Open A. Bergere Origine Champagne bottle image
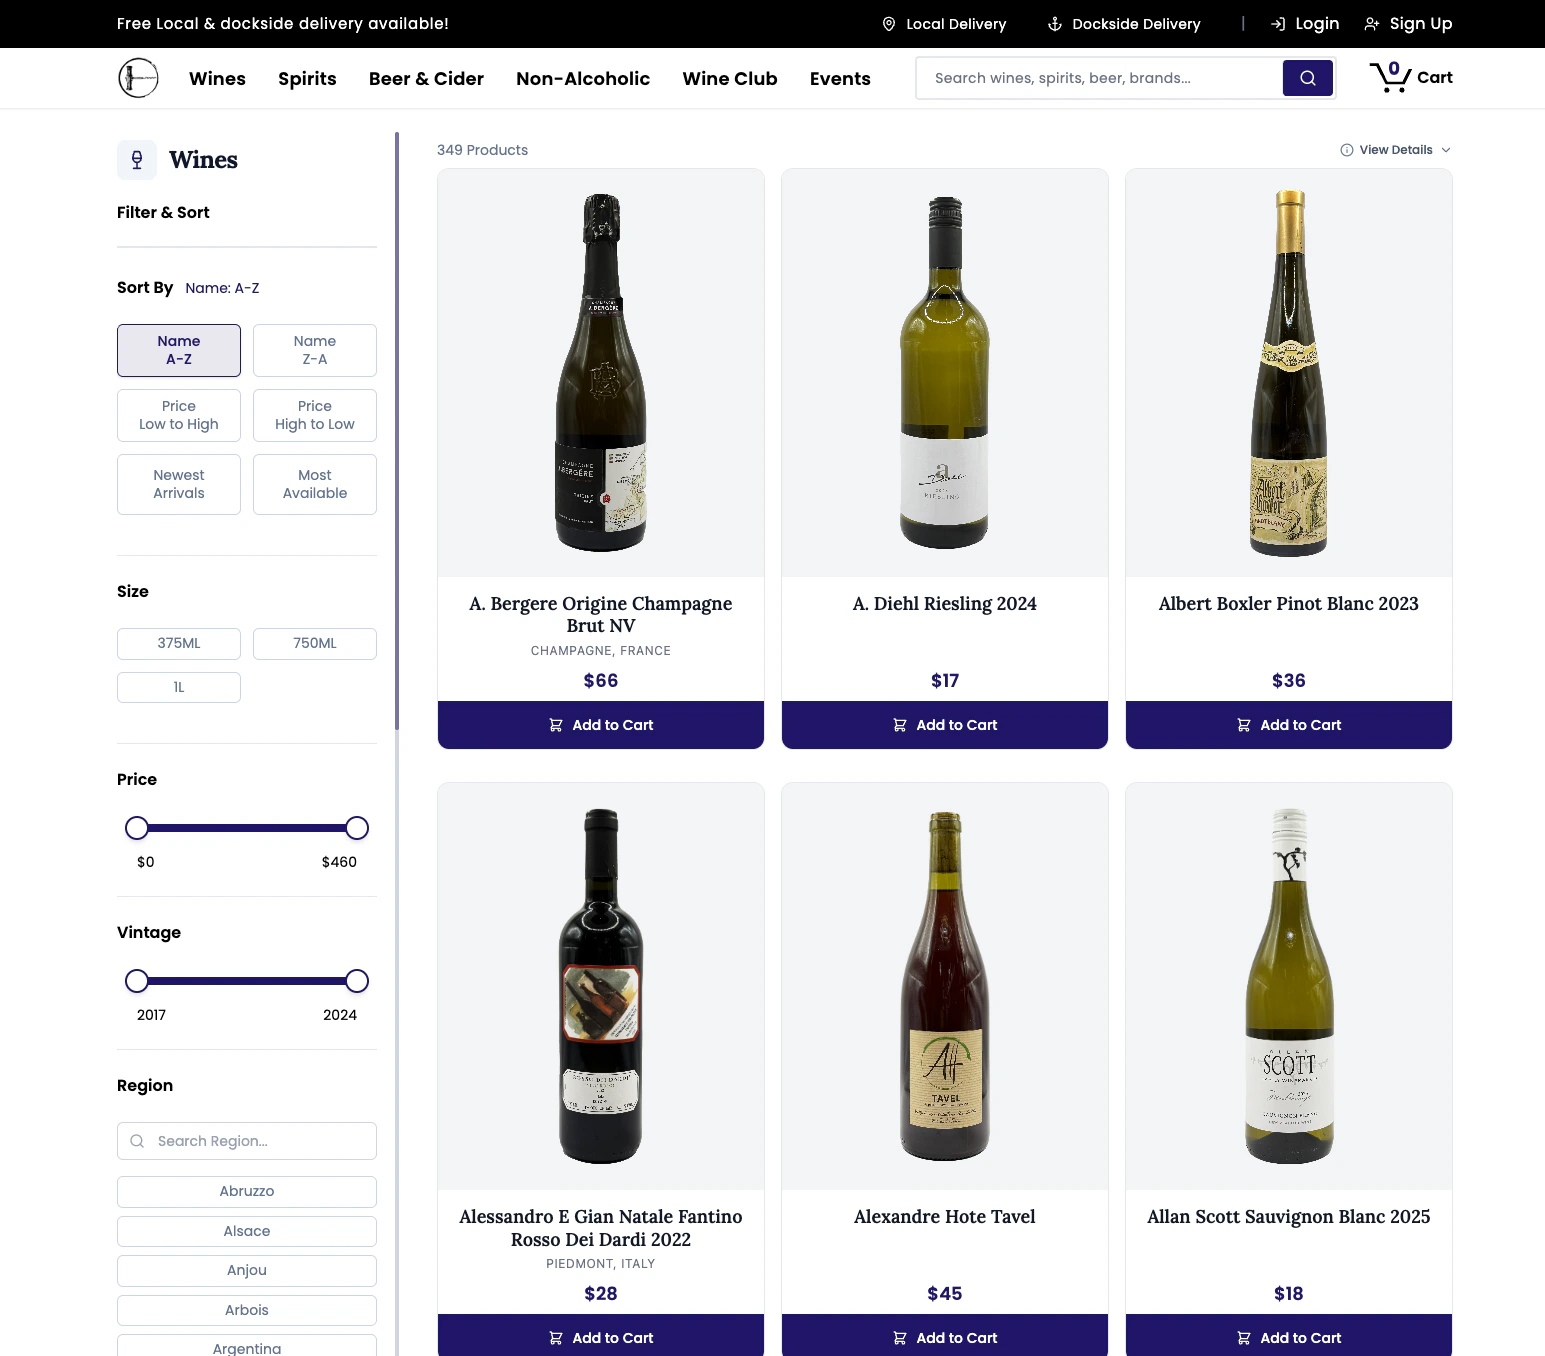1545x1356 pixels. tap(601, 373)
